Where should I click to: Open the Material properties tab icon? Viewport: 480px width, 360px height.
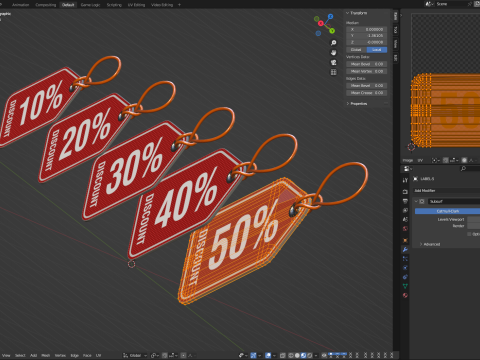click(x=405, y=295)
